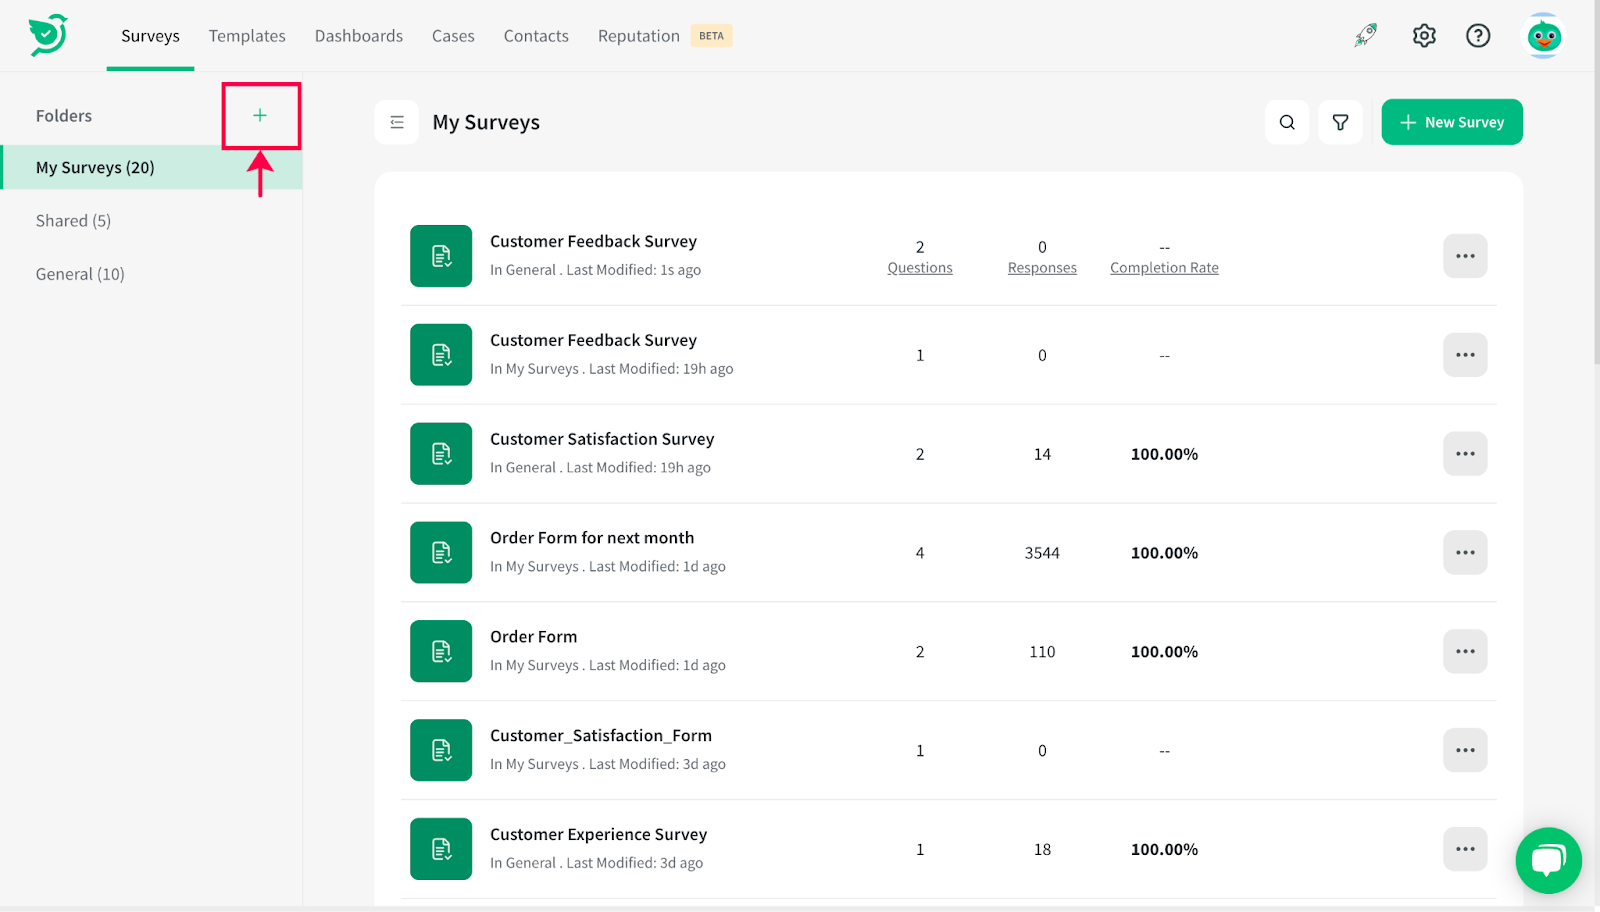
Task: Open the user avatar profile menu
Action: [x=1544, y=36]
